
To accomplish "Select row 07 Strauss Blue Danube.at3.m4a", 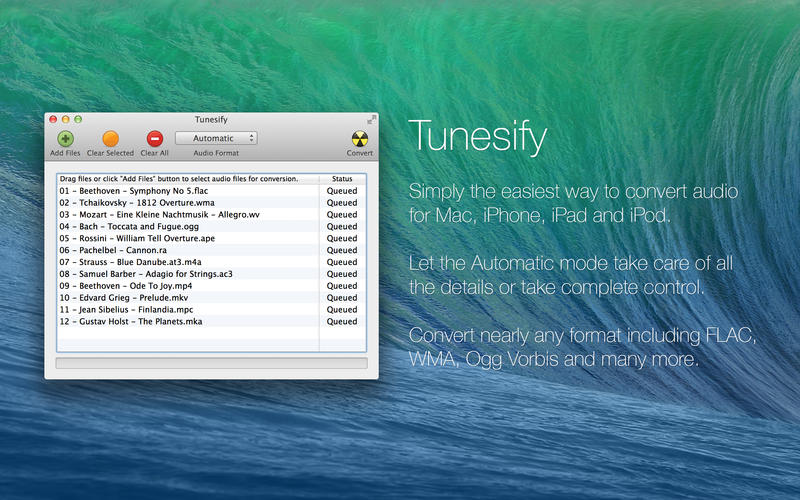I will (x=211, y=262).
